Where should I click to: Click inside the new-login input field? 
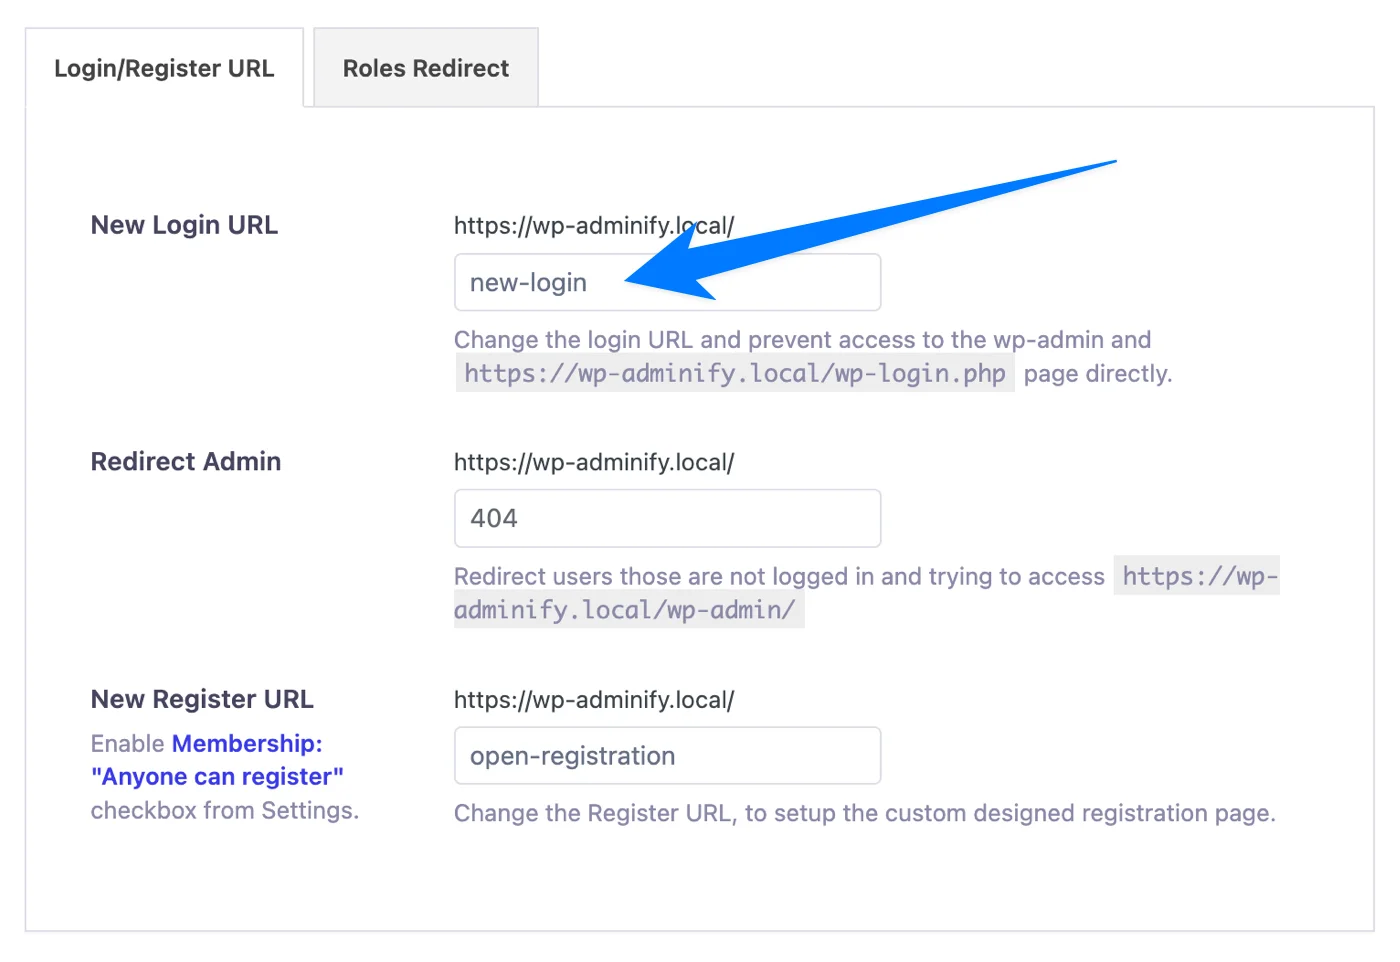click(x=667, y=281)
